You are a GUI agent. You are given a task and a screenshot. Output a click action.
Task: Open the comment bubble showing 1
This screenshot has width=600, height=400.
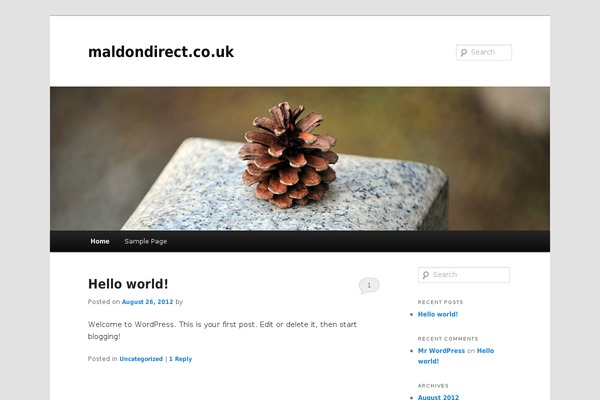click(x=369, y=286)
